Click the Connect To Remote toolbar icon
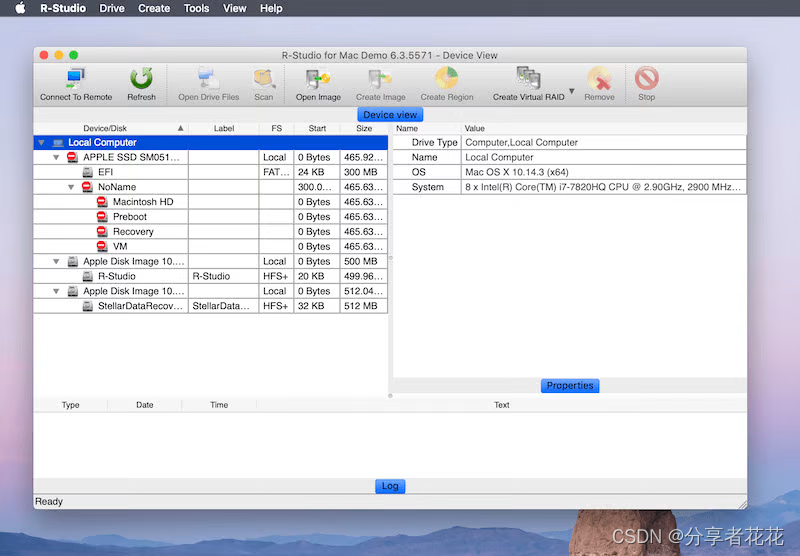800x556 pixels. coord(75,80)
